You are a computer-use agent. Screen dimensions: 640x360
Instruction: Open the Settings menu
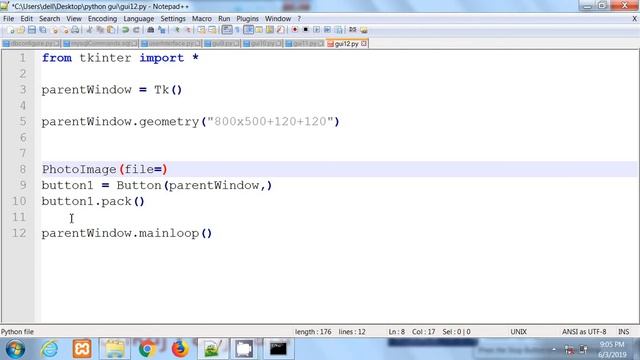tap(173, 19)
